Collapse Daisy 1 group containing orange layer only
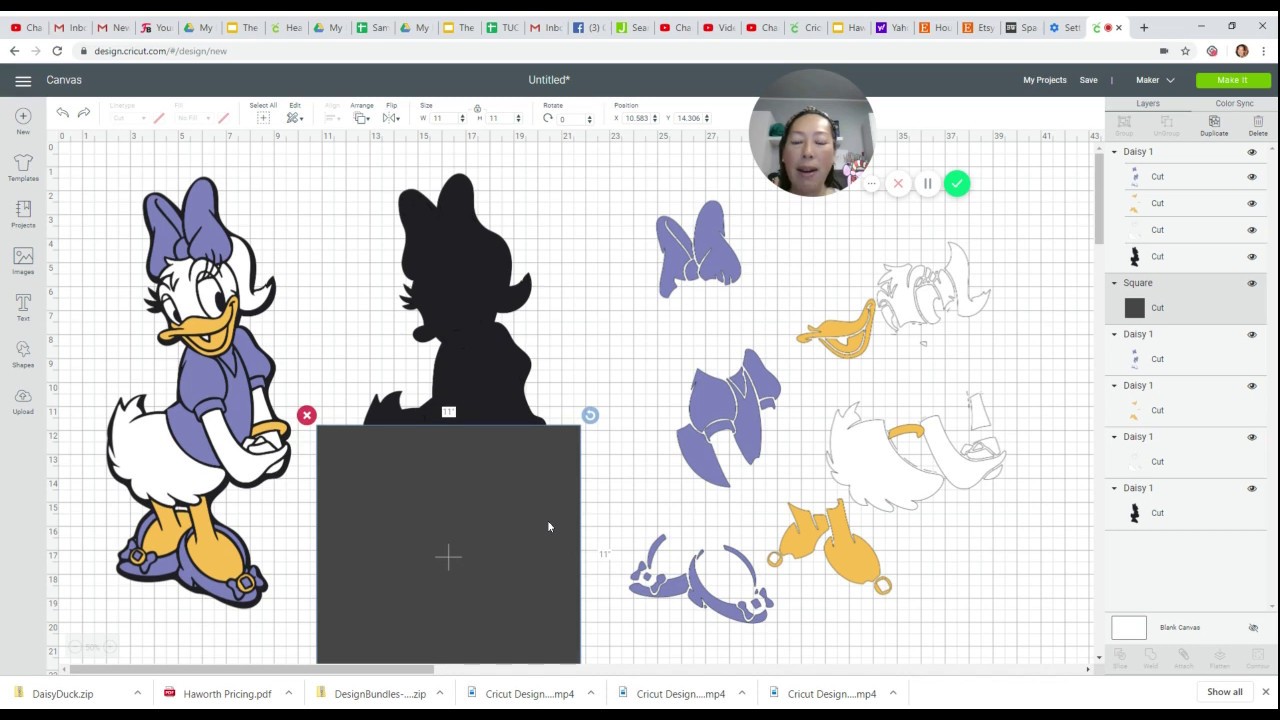Screen dimensions: 1280x720 tap(1114, 386)
